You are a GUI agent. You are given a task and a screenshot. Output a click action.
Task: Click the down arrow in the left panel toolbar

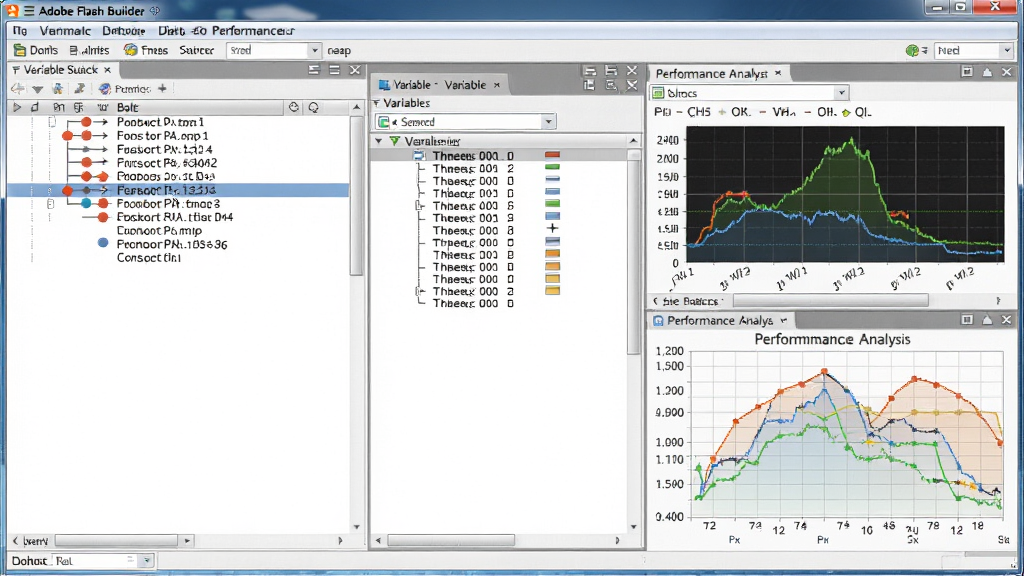tap(38, 89)
